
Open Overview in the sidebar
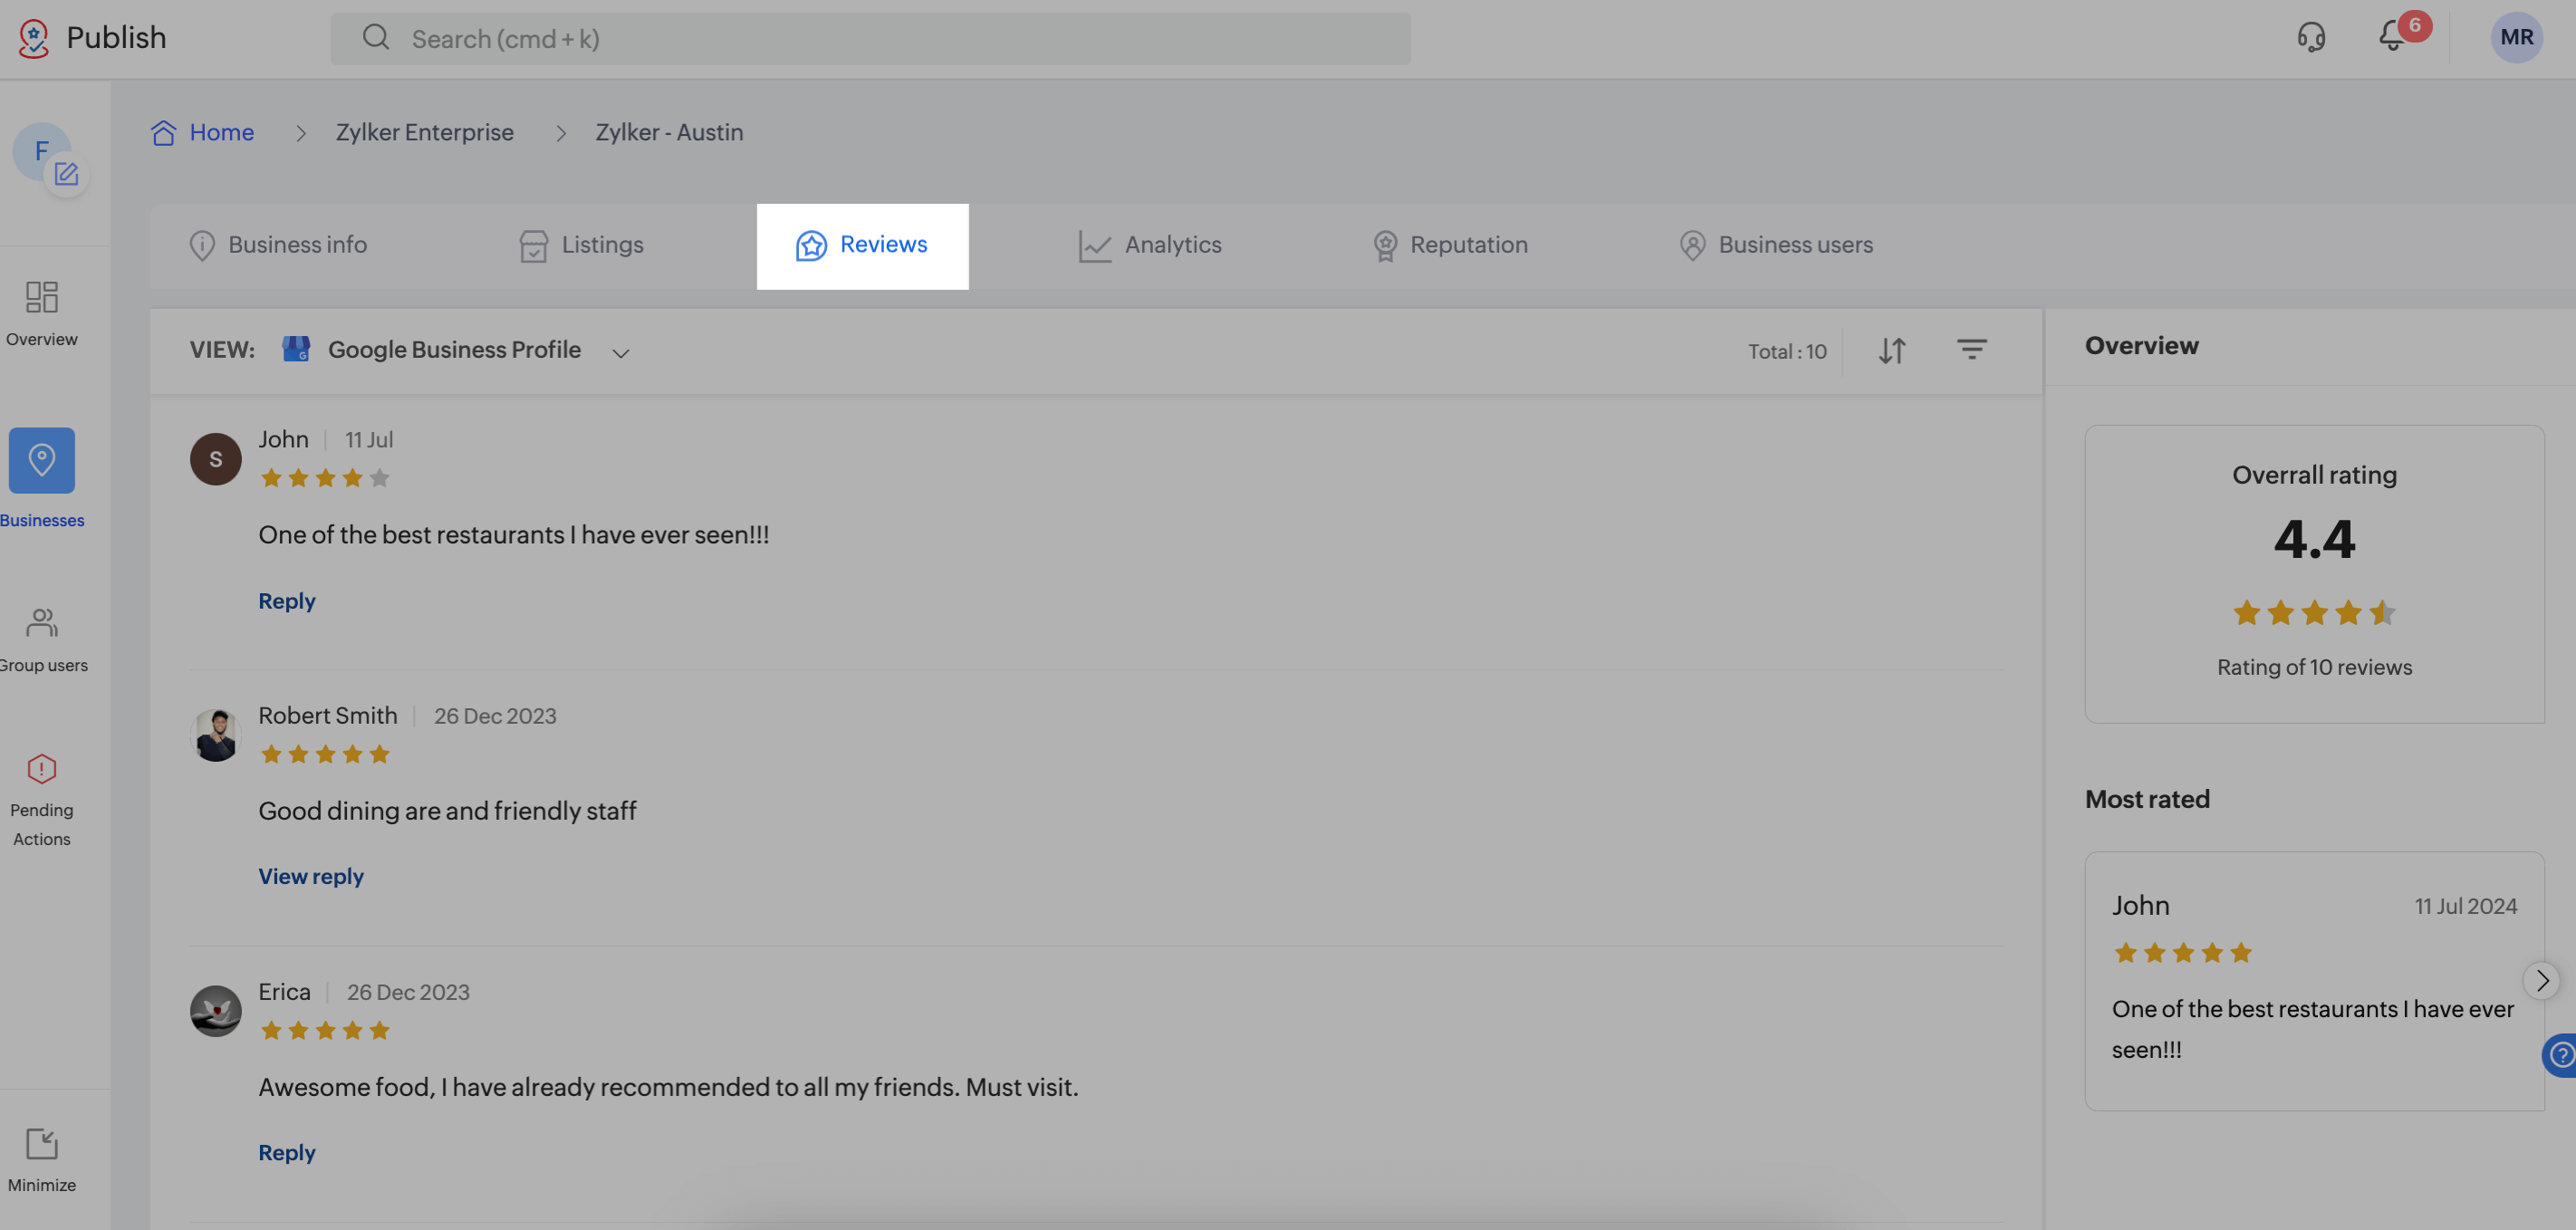(42, 314)
